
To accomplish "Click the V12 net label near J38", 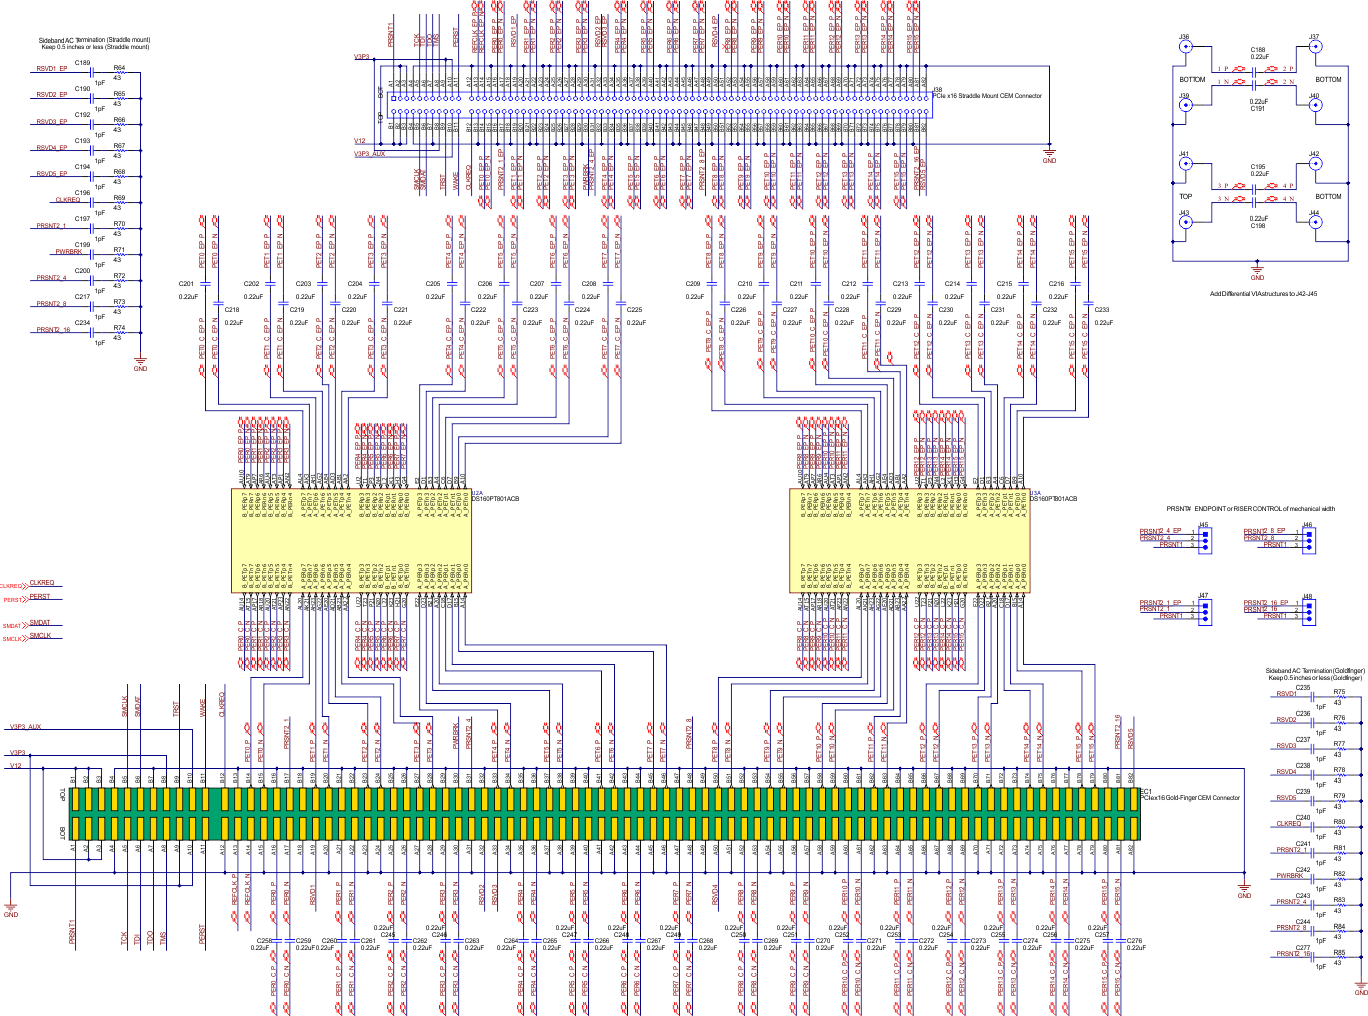I will [360, 142].
